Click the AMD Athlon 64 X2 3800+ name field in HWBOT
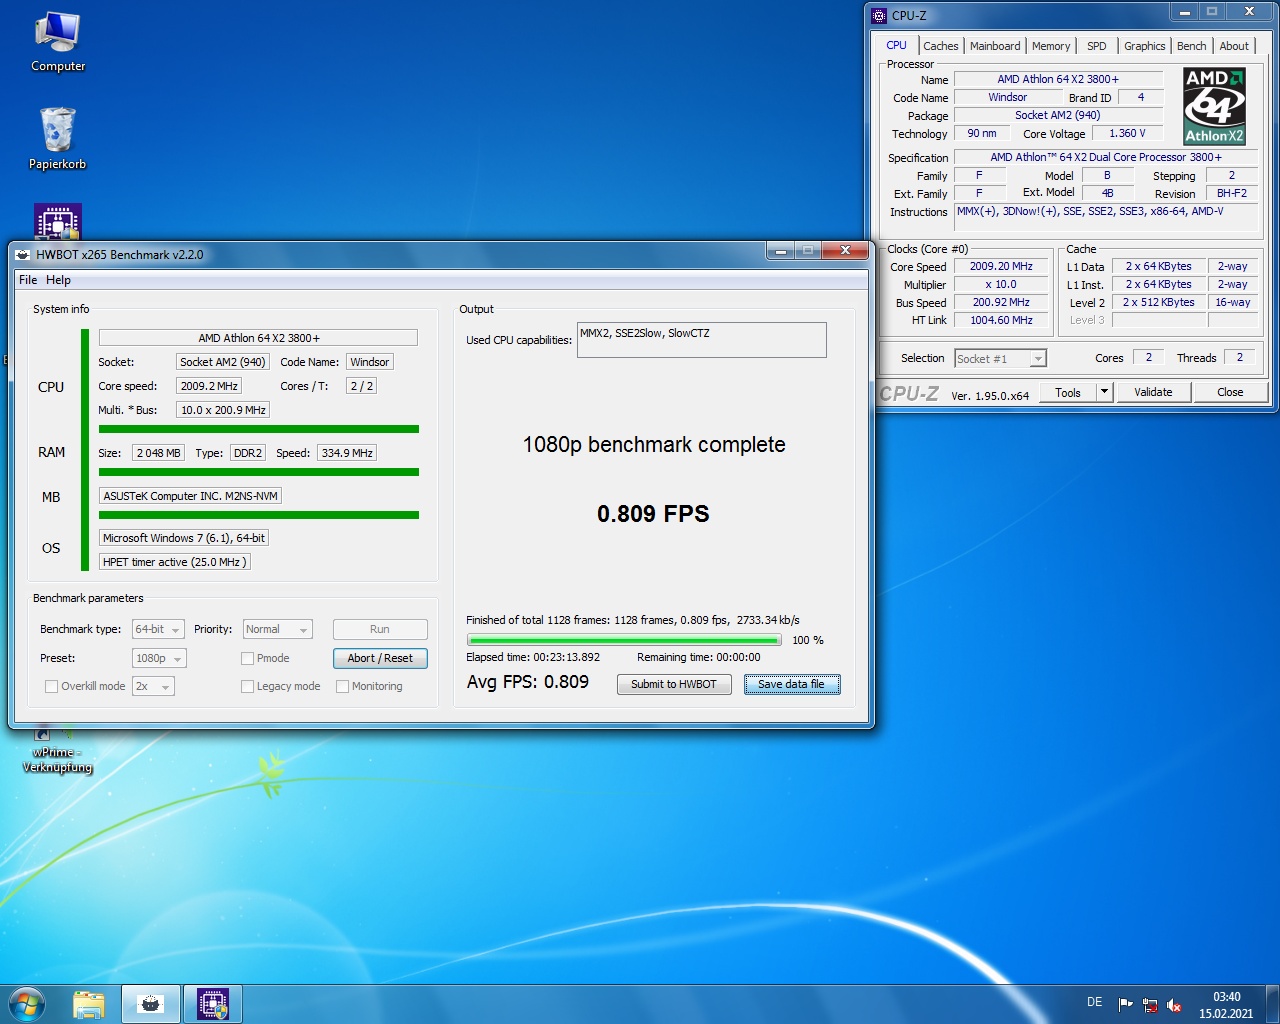Image resolution: width=1280 pixels, height=1024 pixels. pos(258,338)
